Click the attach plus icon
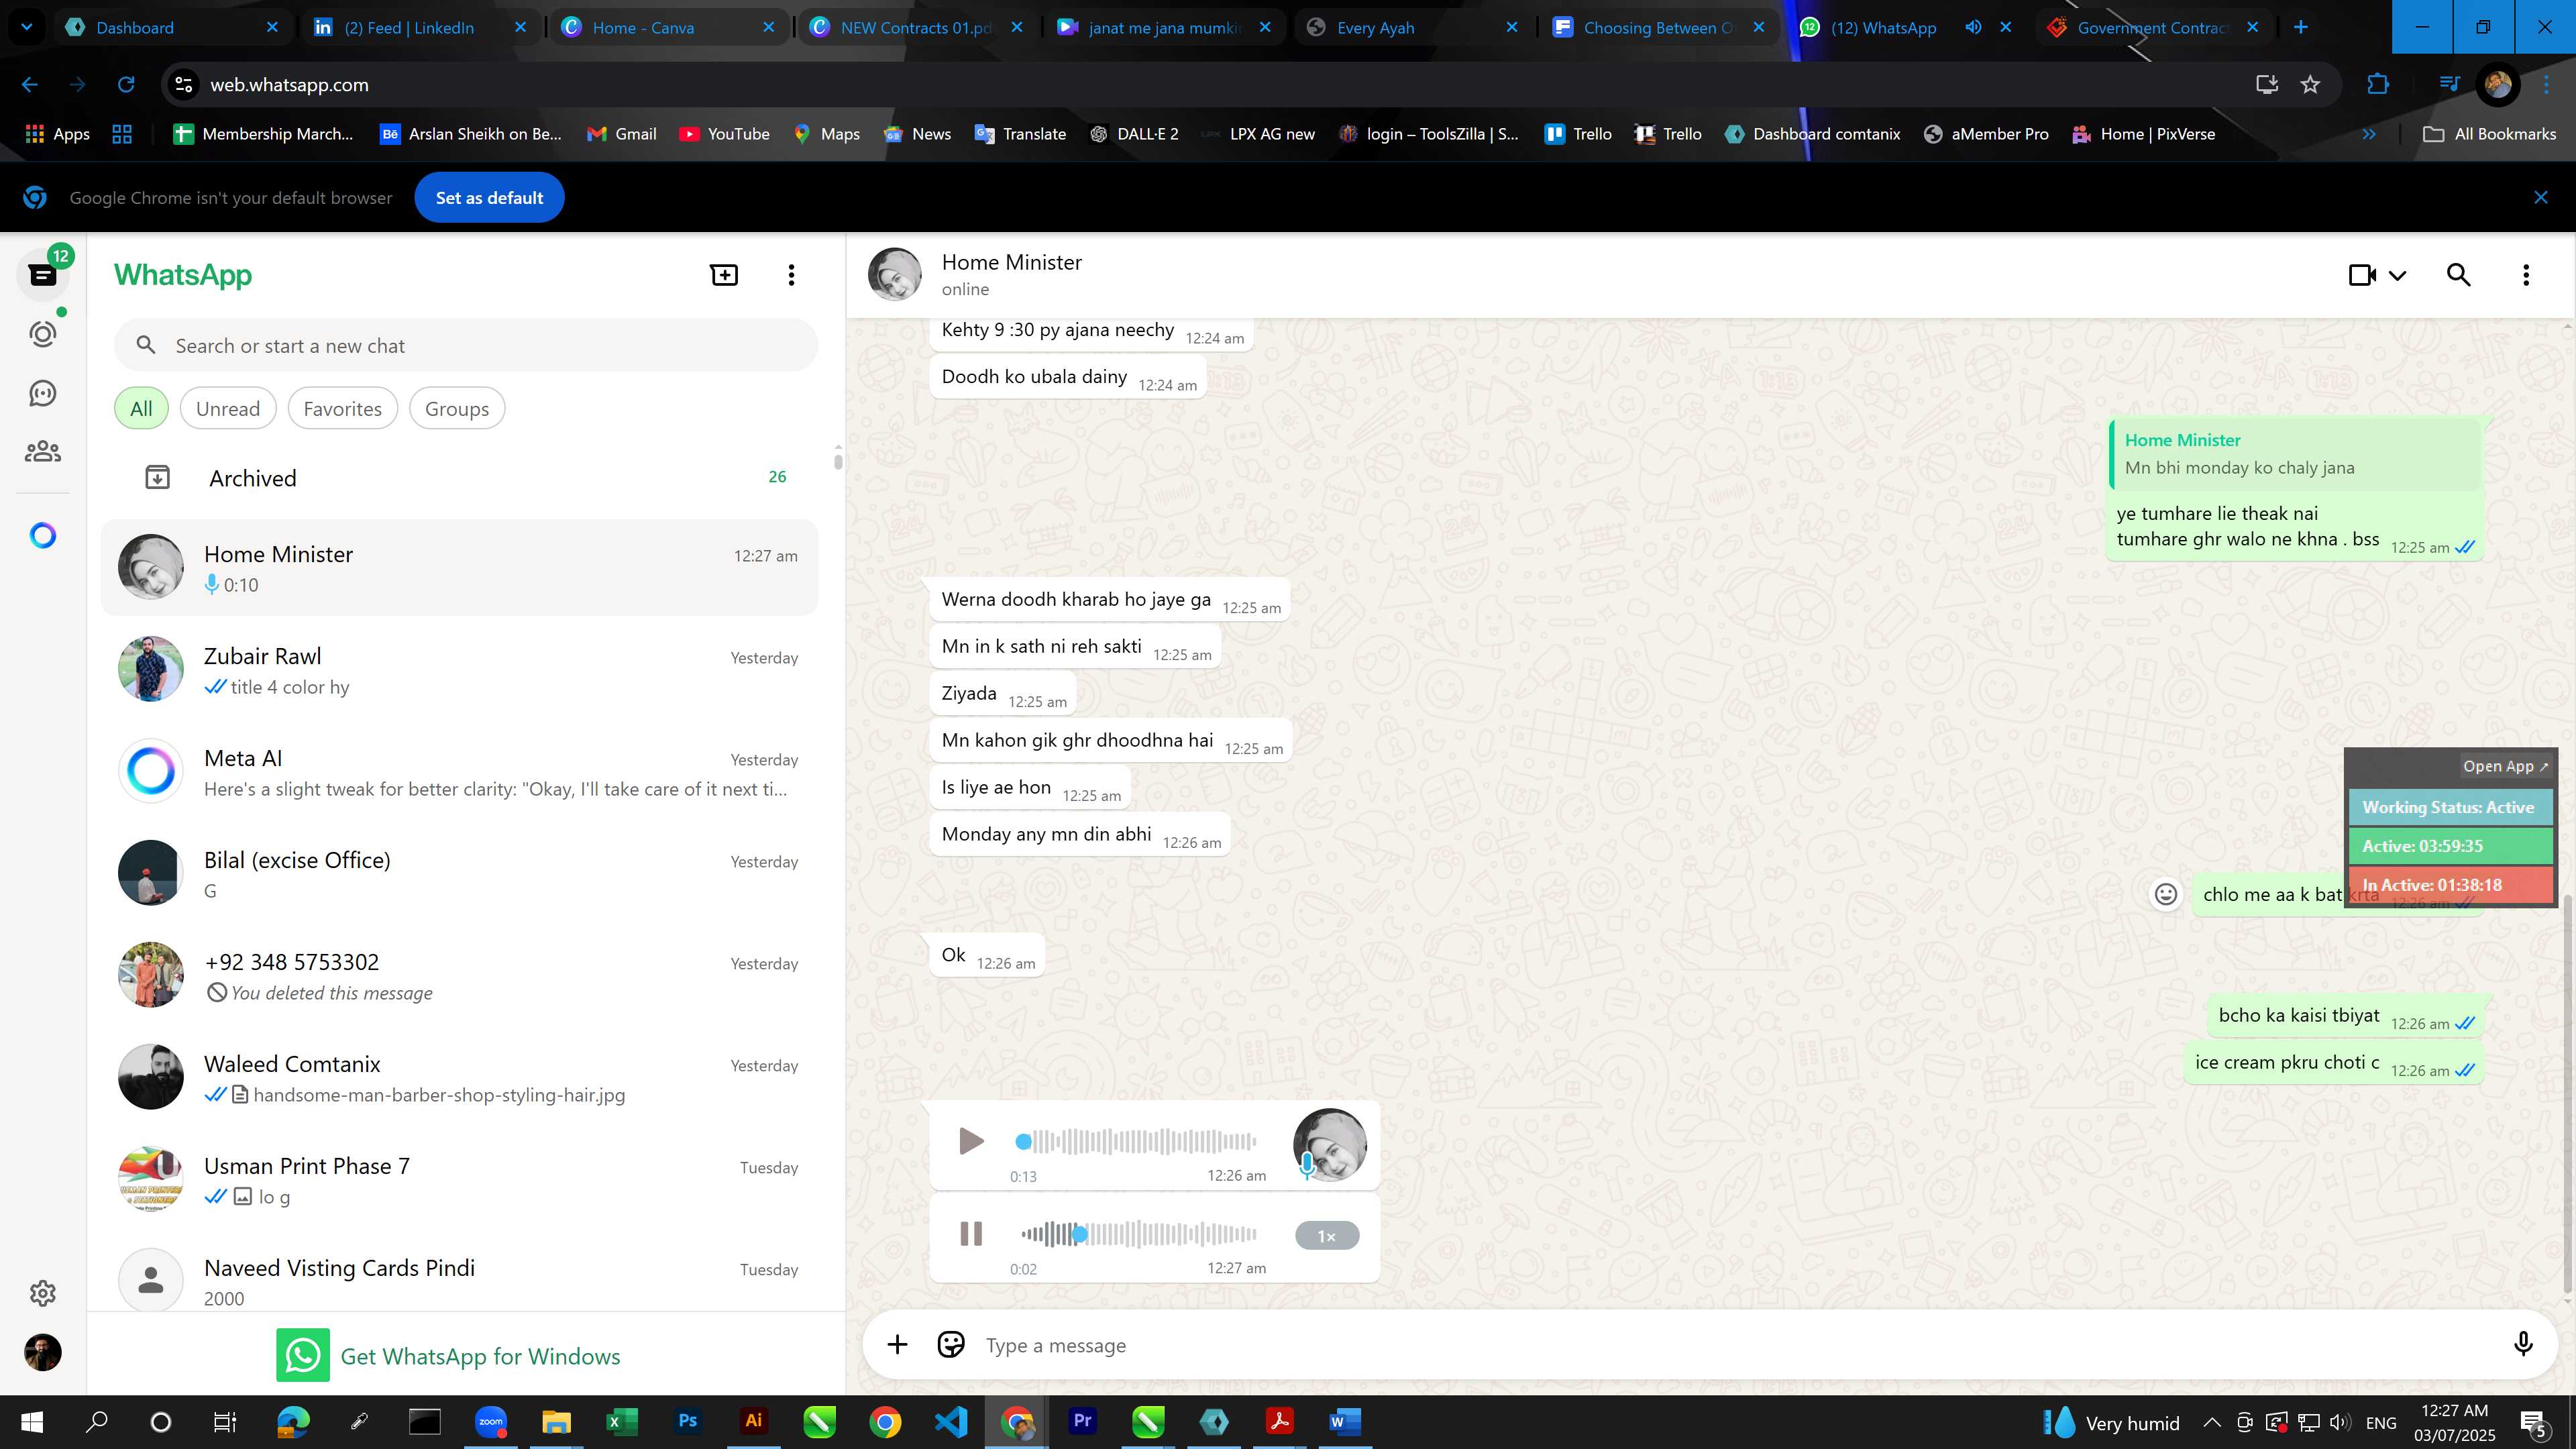 click(897, 1345)
